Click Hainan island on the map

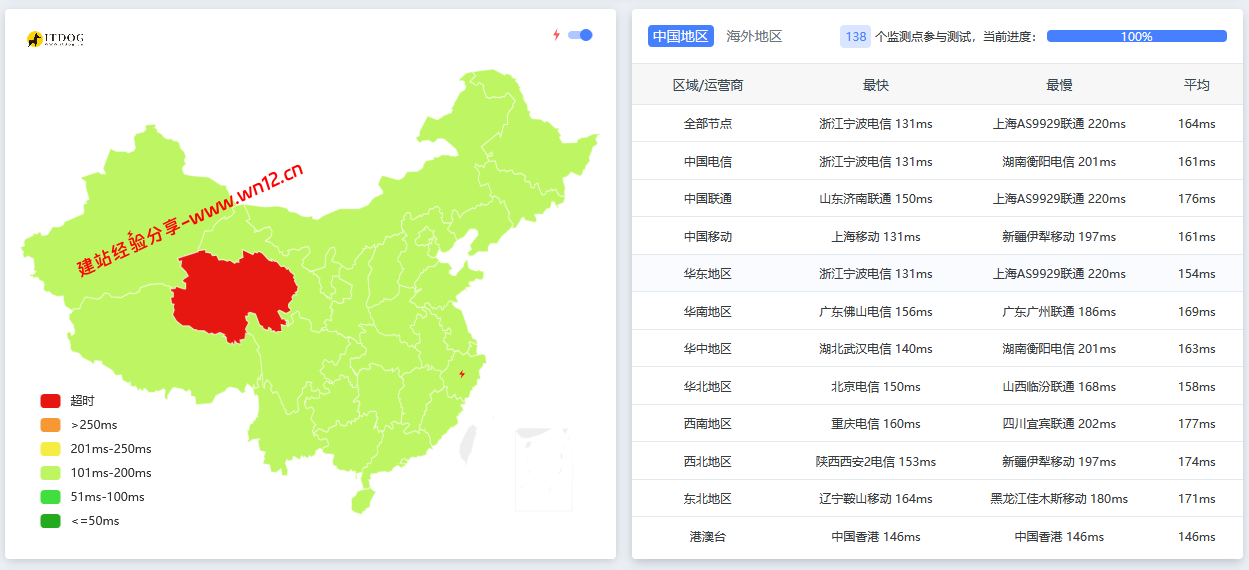click(361, 500)
